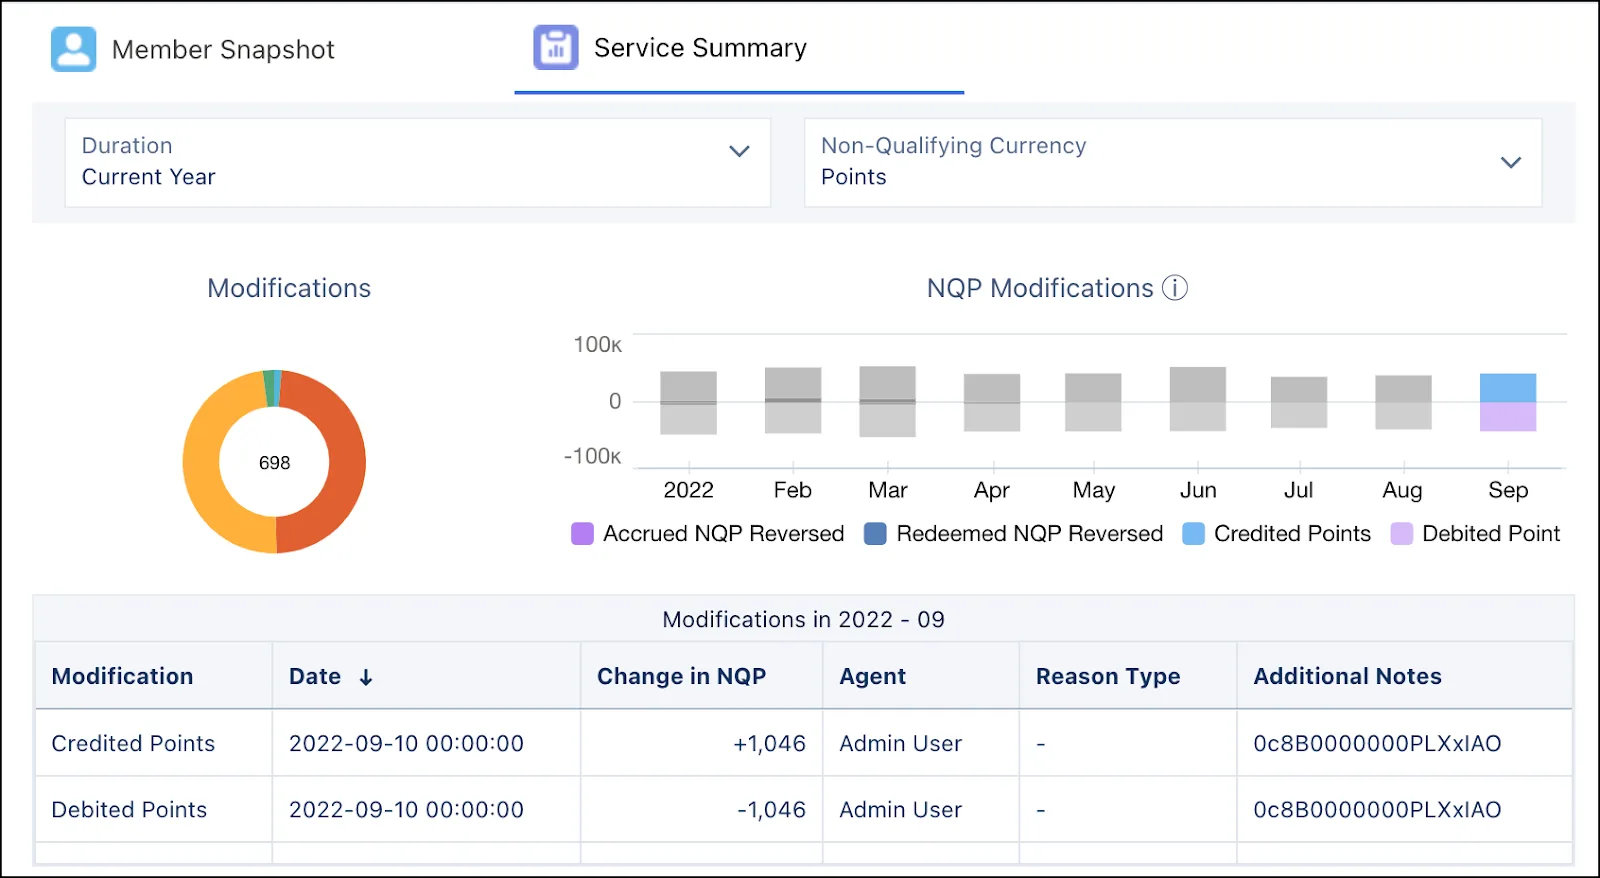Click the Debited Point legend swatch

pos(1402,534)
